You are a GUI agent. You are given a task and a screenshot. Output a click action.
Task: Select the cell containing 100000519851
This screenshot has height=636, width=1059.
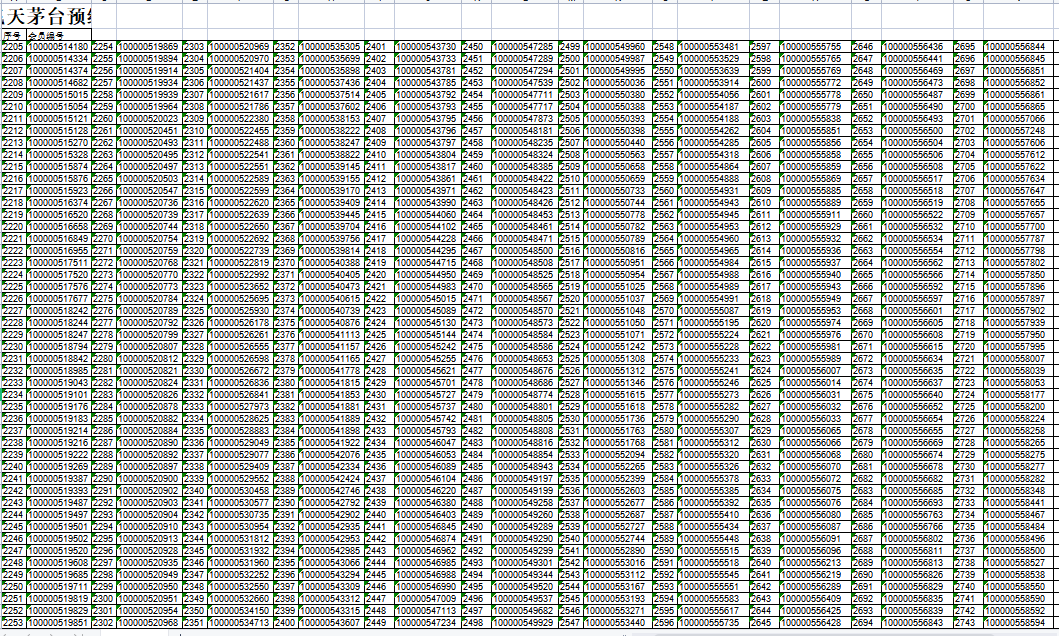click(58, 622)
